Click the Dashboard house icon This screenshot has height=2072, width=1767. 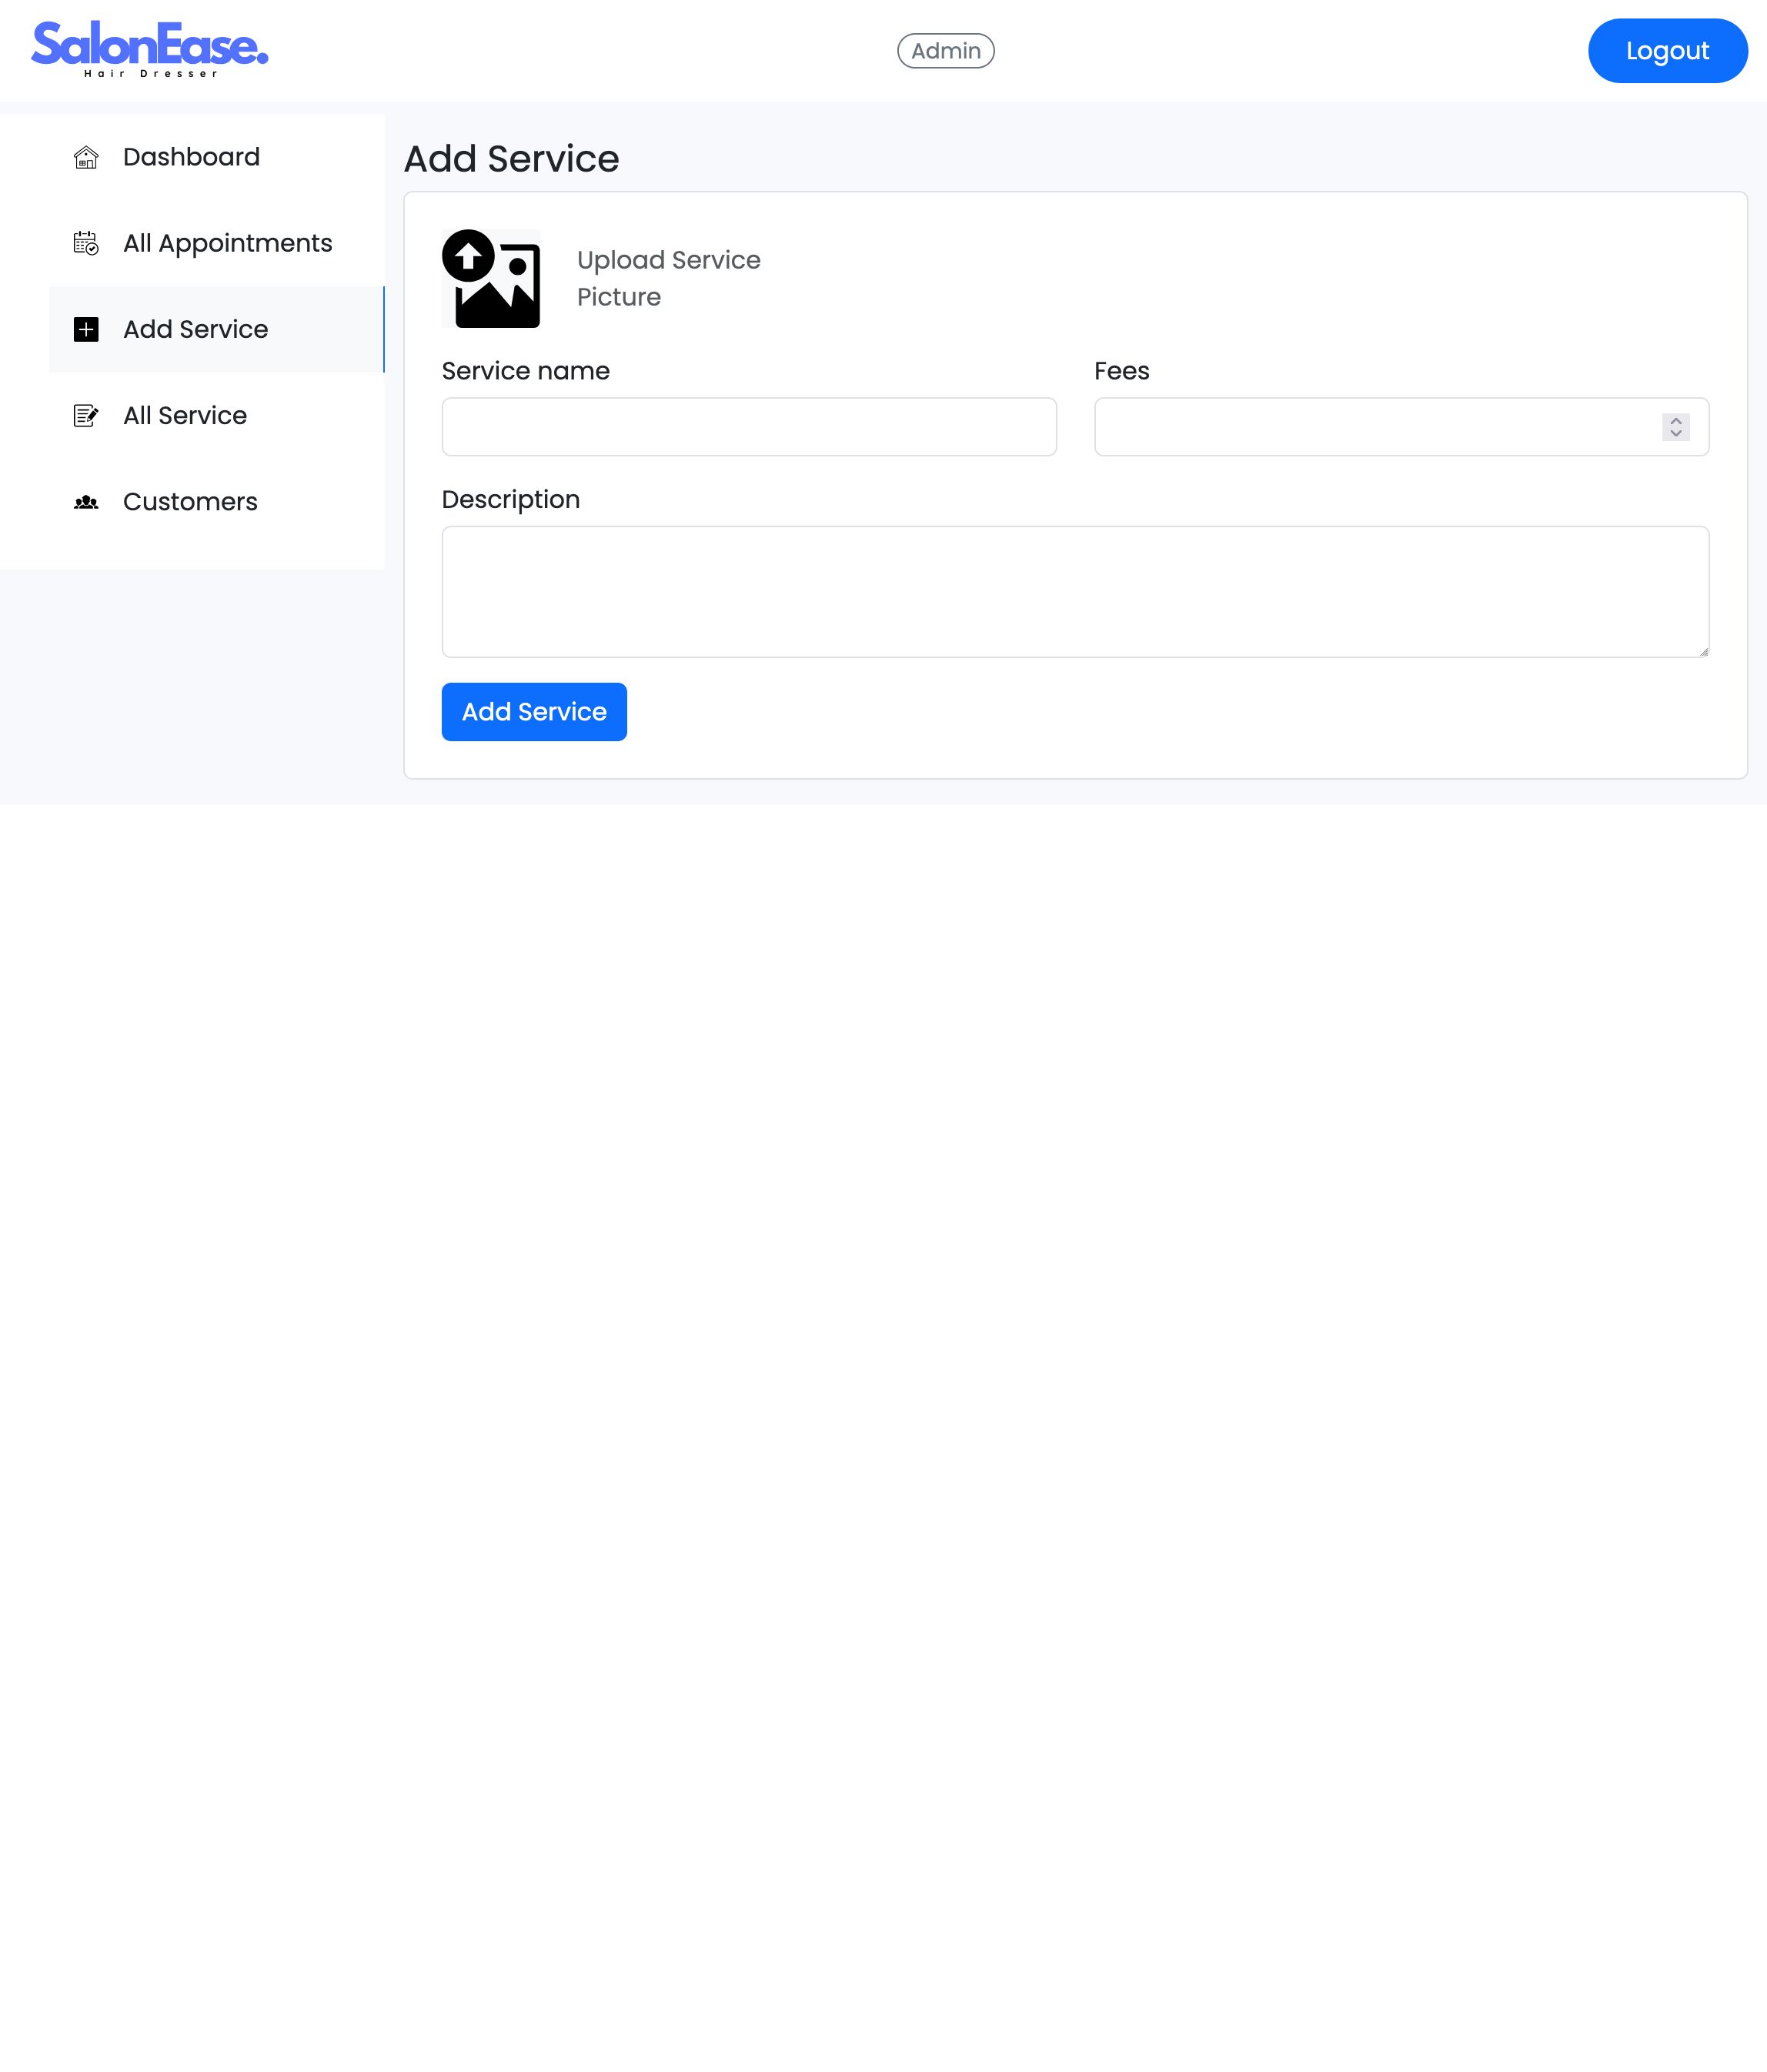86,158
